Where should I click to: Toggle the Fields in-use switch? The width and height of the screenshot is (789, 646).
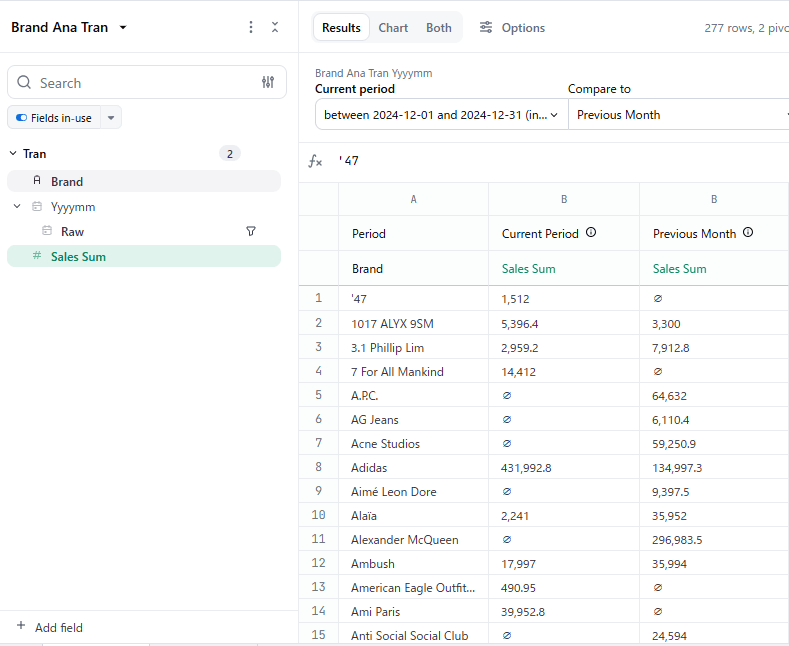click(x=22, y=118)
